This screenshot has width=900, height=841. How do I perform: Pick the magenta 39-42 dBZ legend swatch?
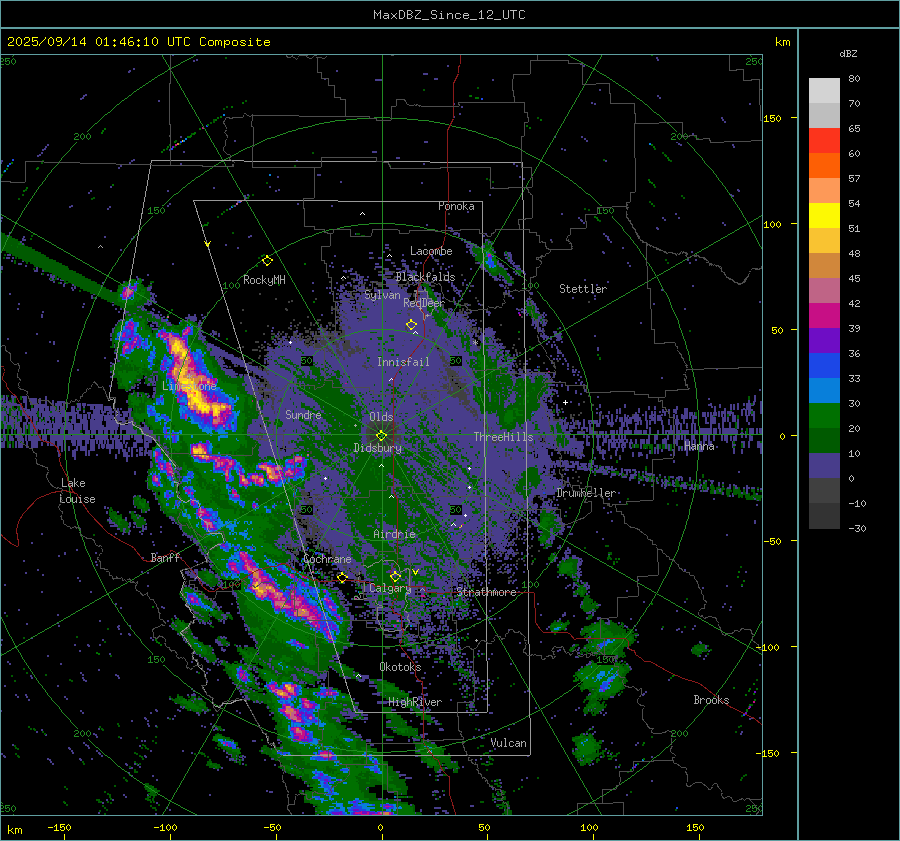click(x=824, y=316)
